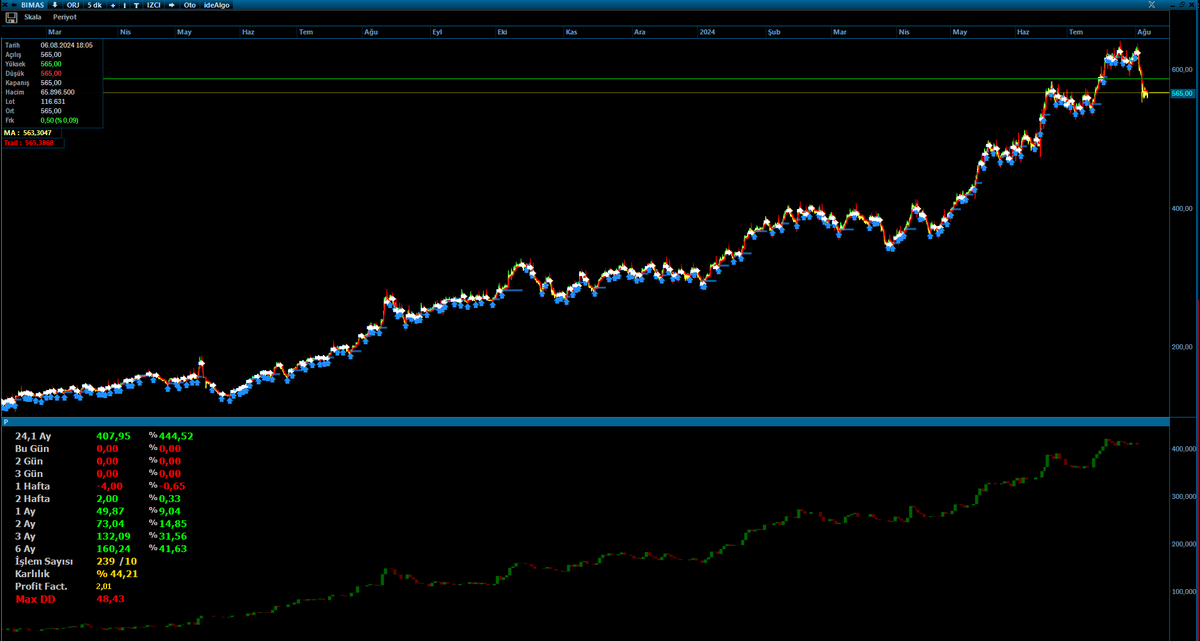This screenshot has height=641, width=1200.
Task: Click the Lot value 116.631
Action: (x=53, y=101)
